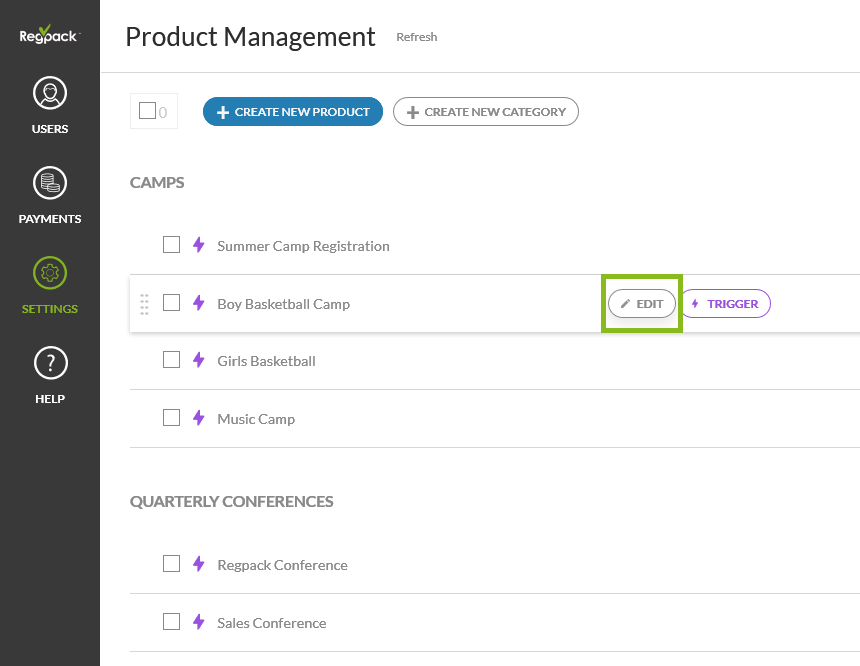Click Create New Category button

485,112
